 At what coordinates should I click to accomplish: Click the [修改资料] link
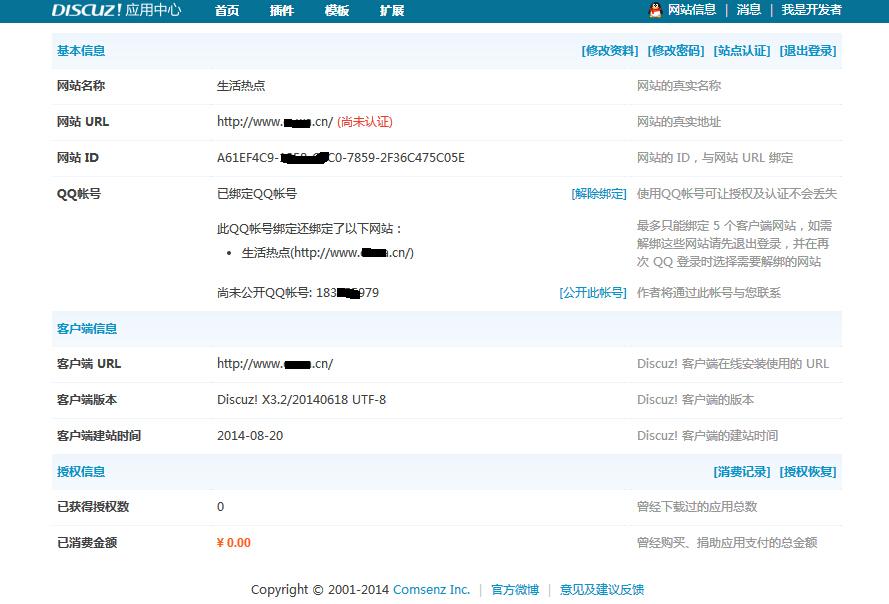[x=609, y=50]
